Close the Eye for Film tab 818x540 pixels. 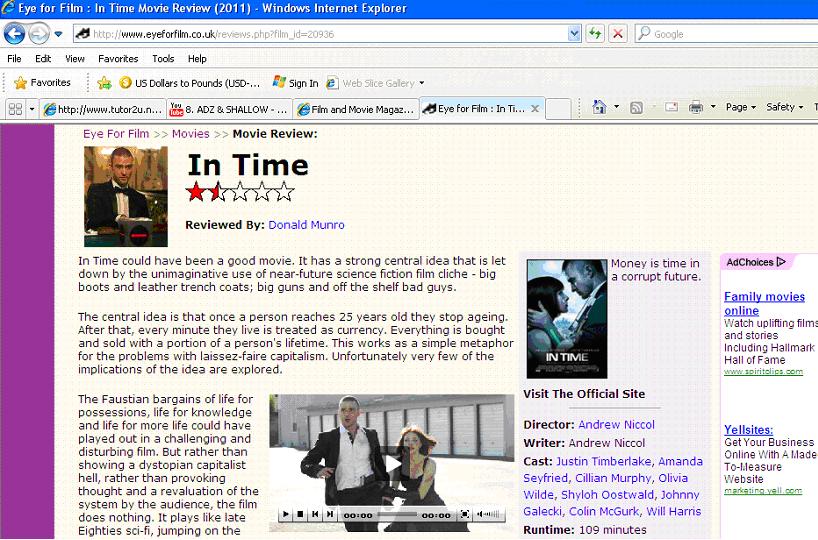535,109
